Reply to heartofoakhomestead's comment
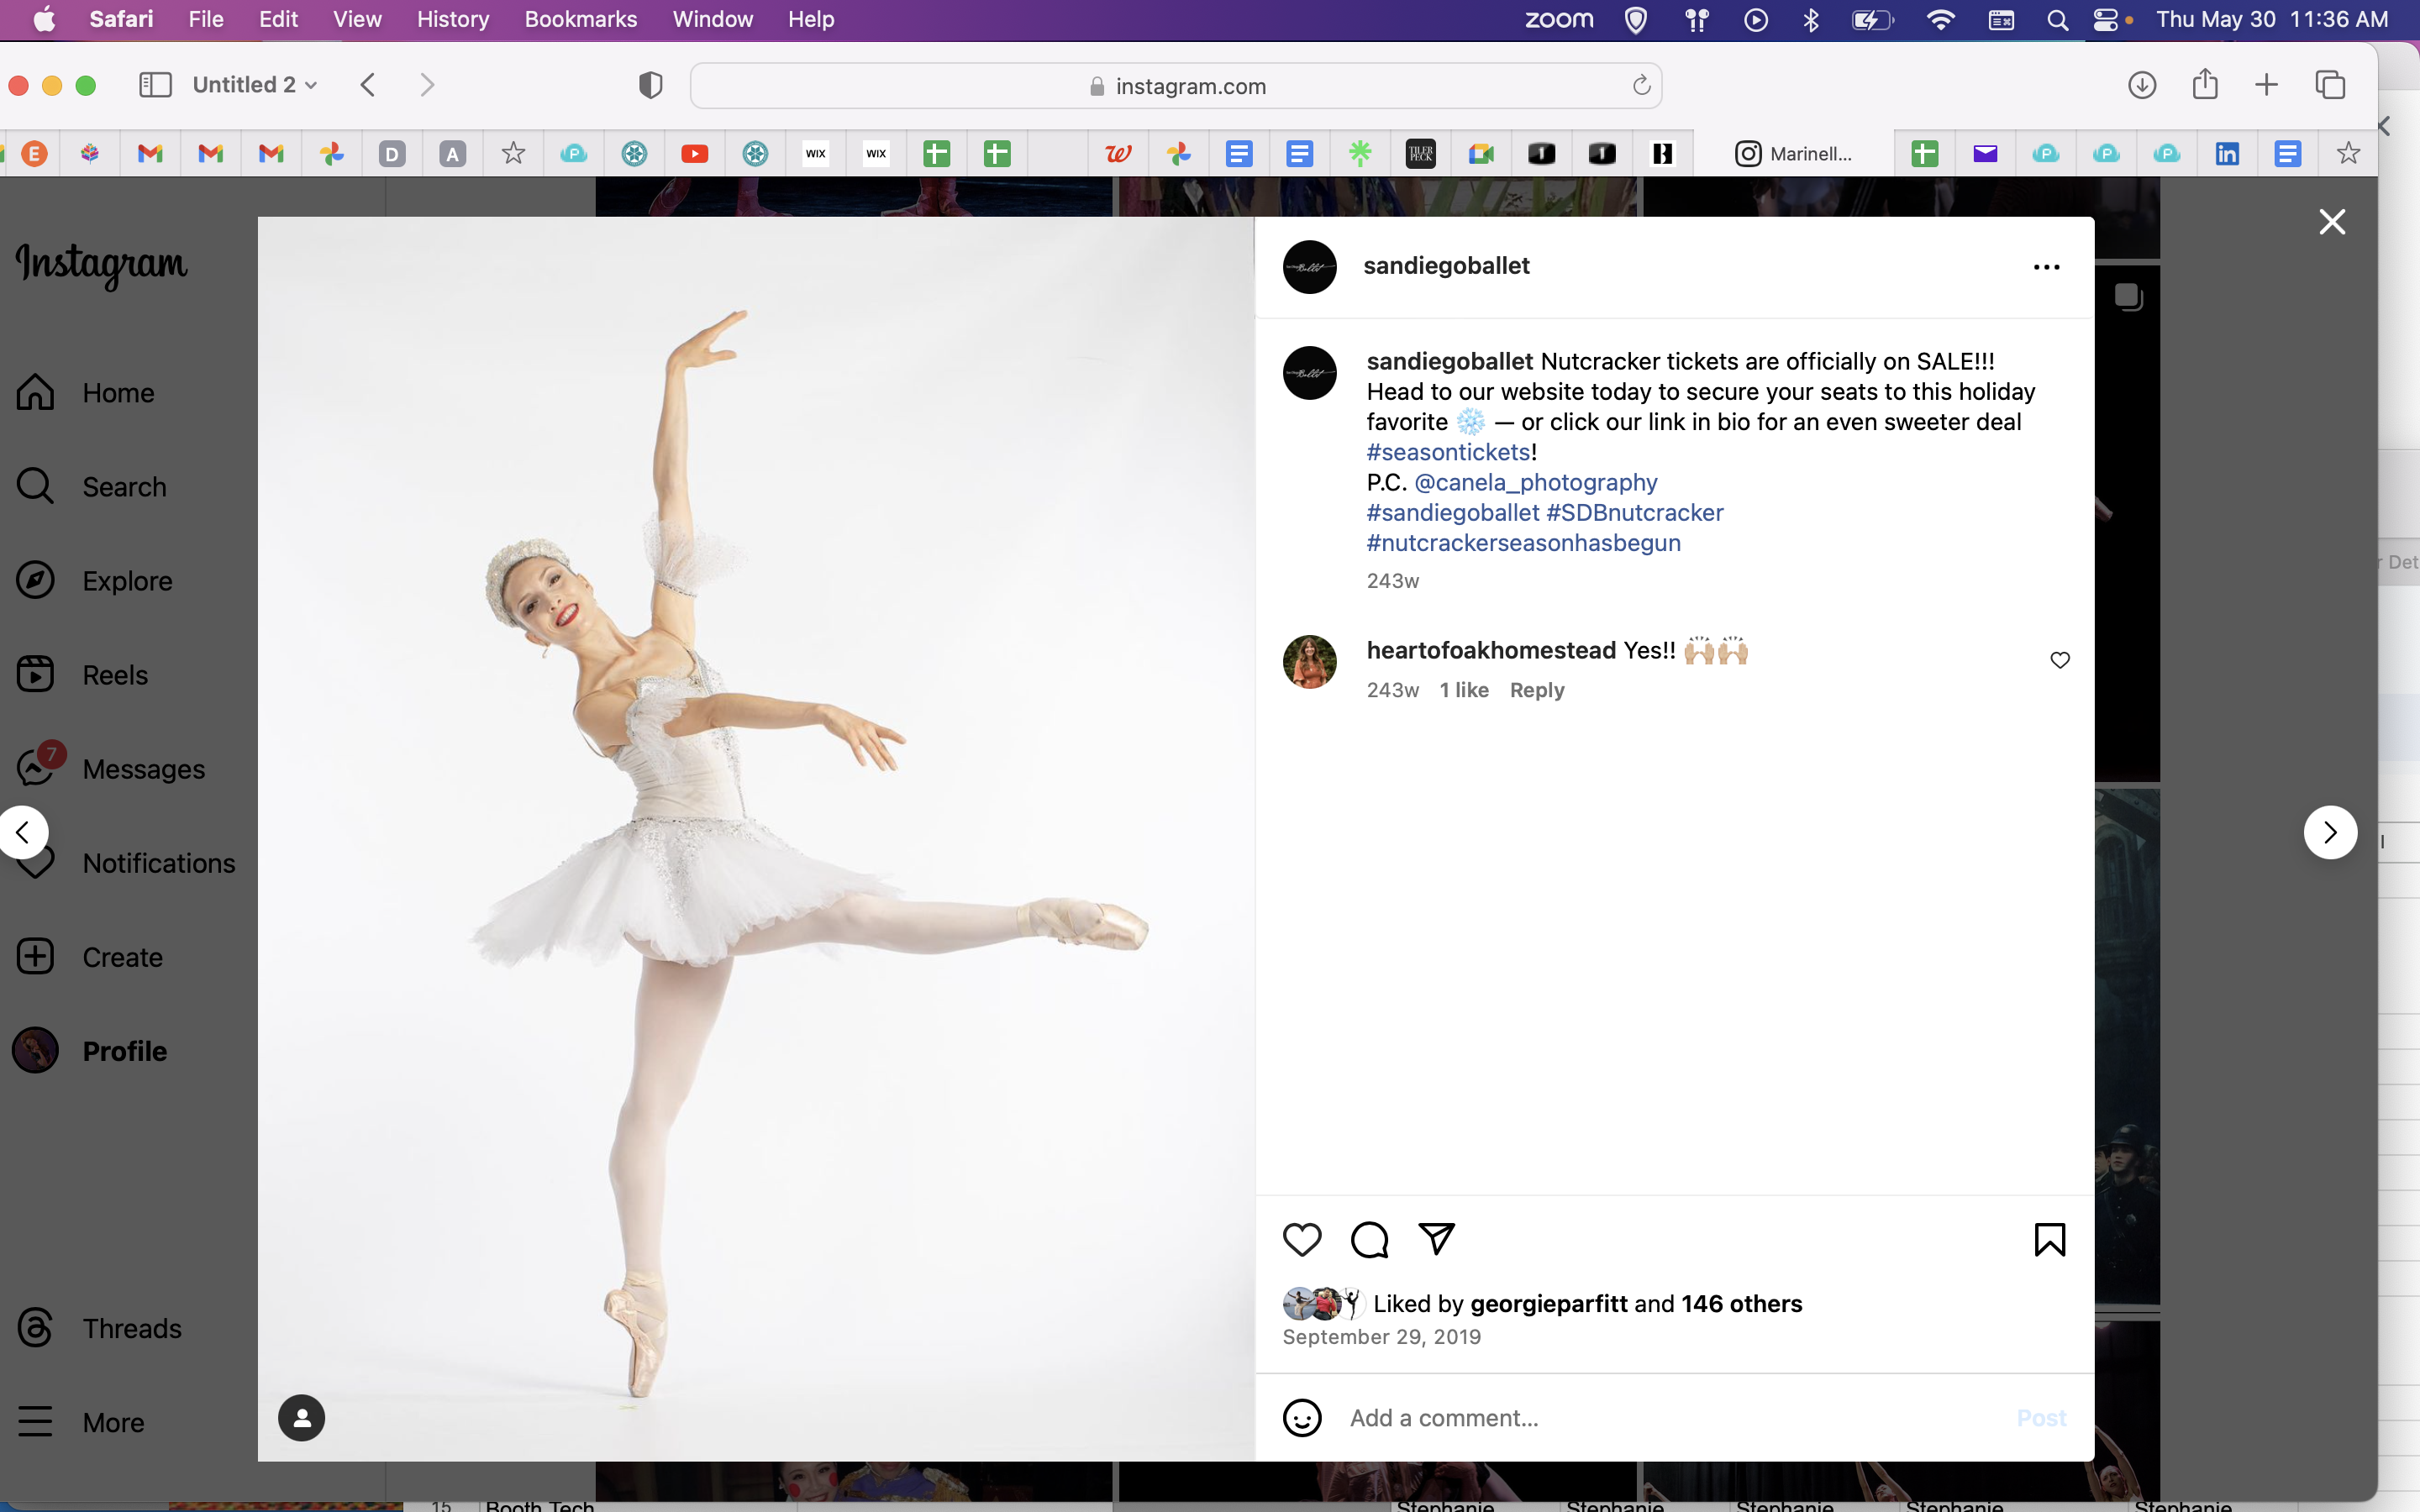Image resolution: width=2420 pixels, height=1512 pixels. click(1536, 690)
